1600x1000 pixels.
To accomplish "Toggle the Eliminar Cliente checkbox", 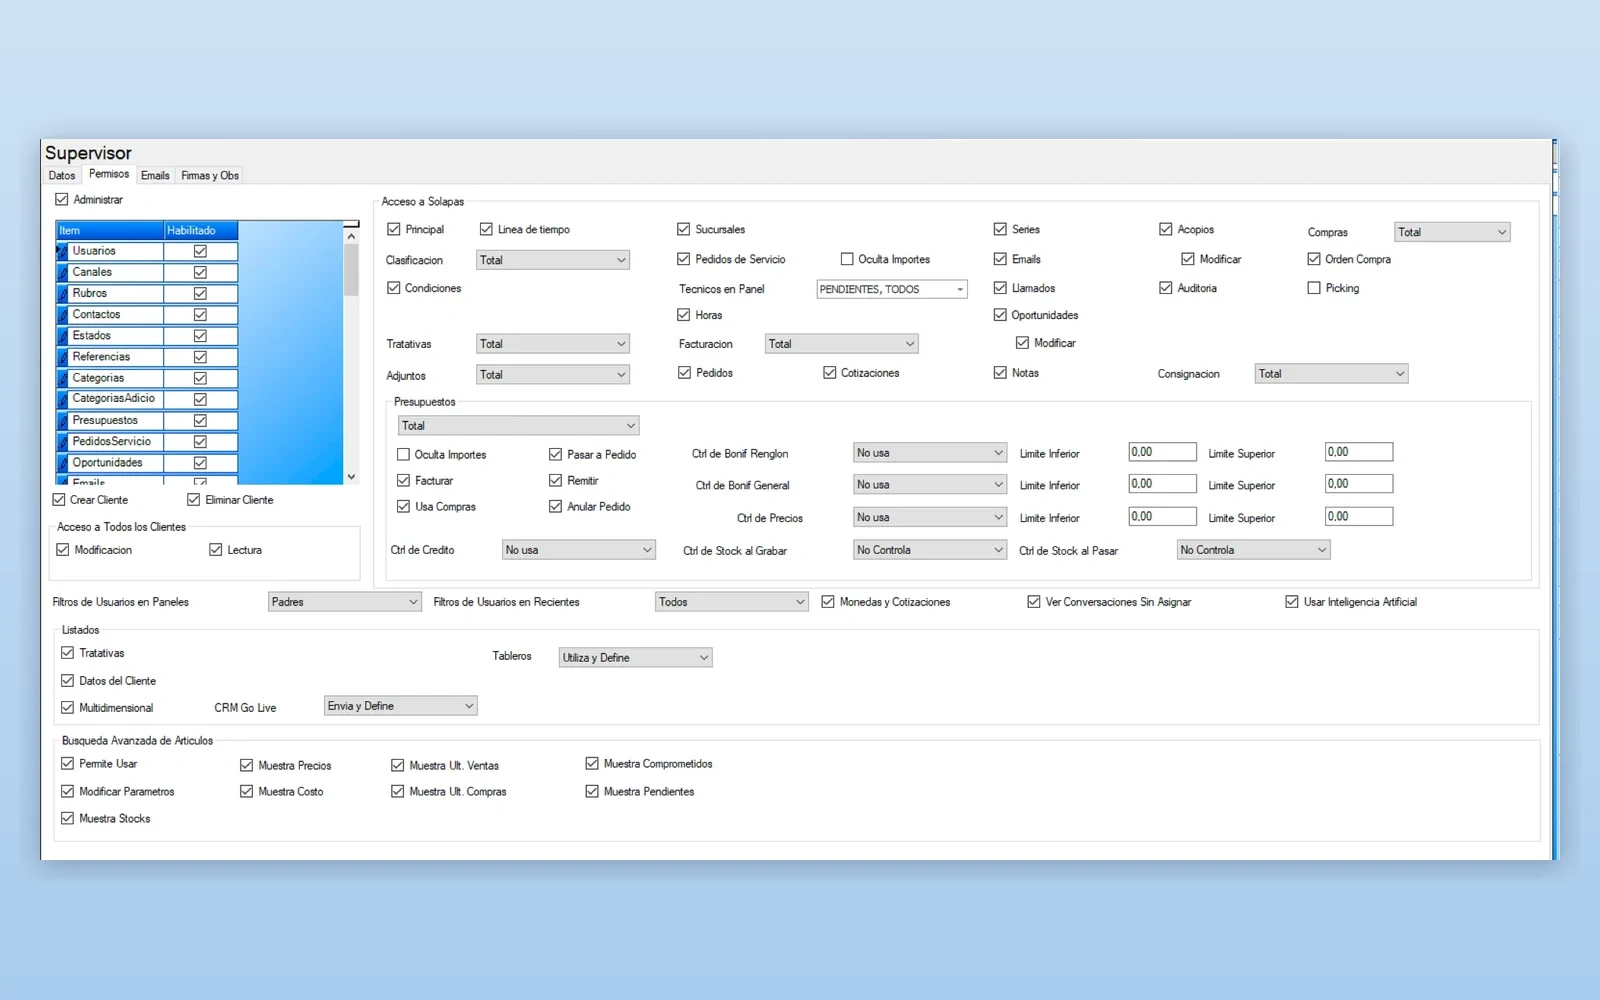I will point(194,500).
